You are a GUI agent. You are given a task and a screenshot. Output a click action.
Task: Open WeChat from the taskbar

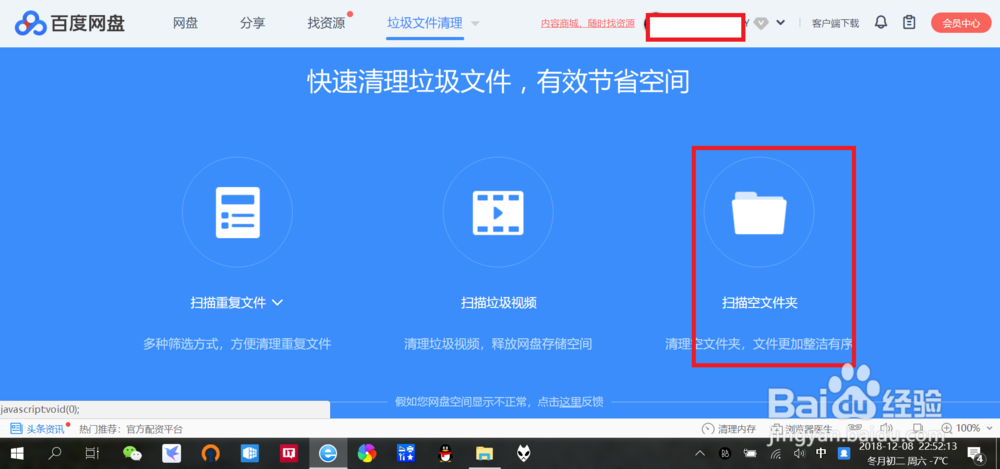click(x=132, y=454)
